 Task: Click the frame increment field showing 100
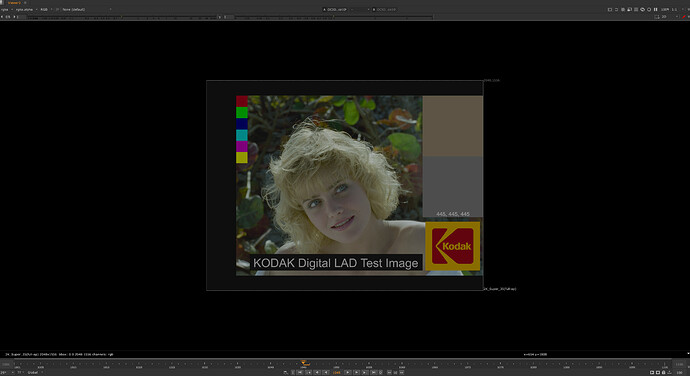[680, 372]
